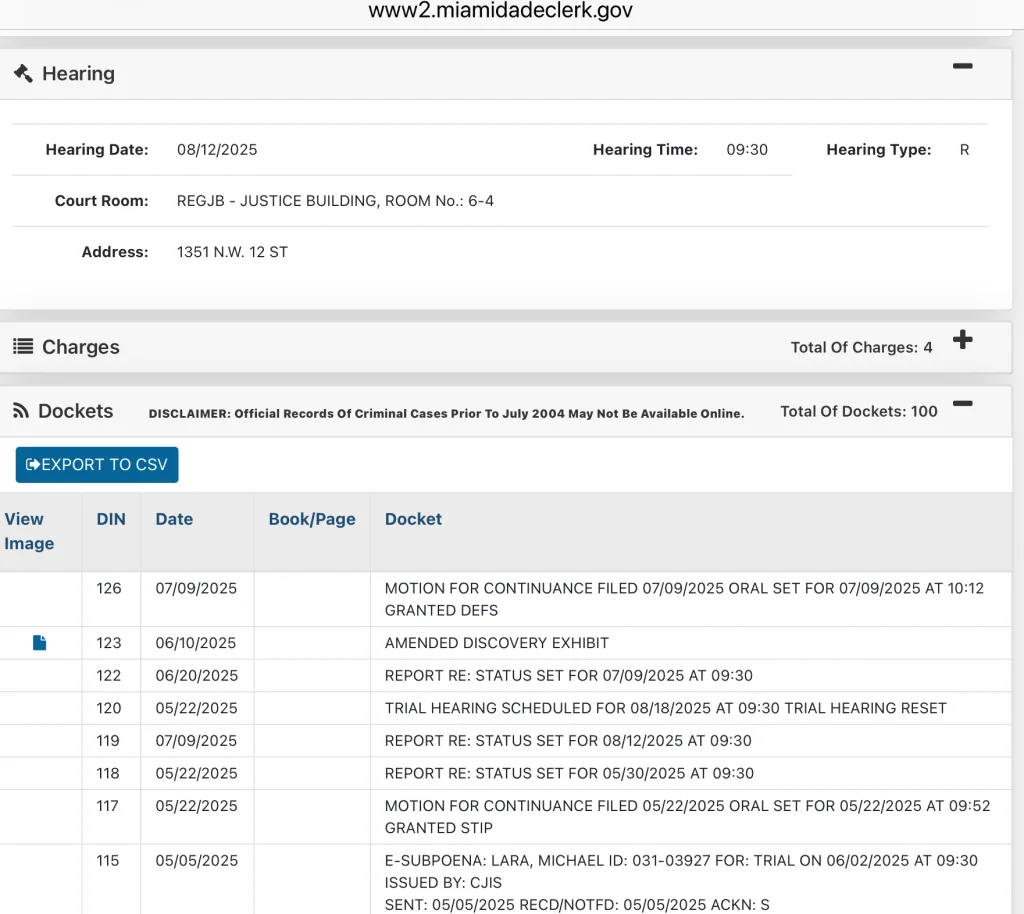1024x914 pixels.
Task: Click the Date column header
Action: click(174, 519)
